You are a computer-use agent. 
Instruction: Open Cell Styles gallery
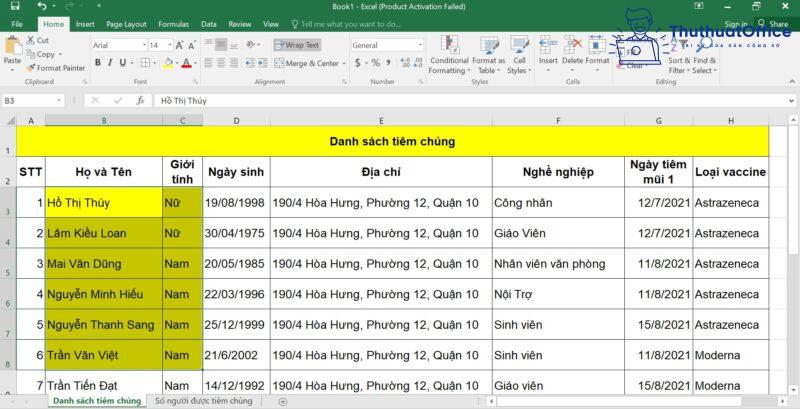519,55
